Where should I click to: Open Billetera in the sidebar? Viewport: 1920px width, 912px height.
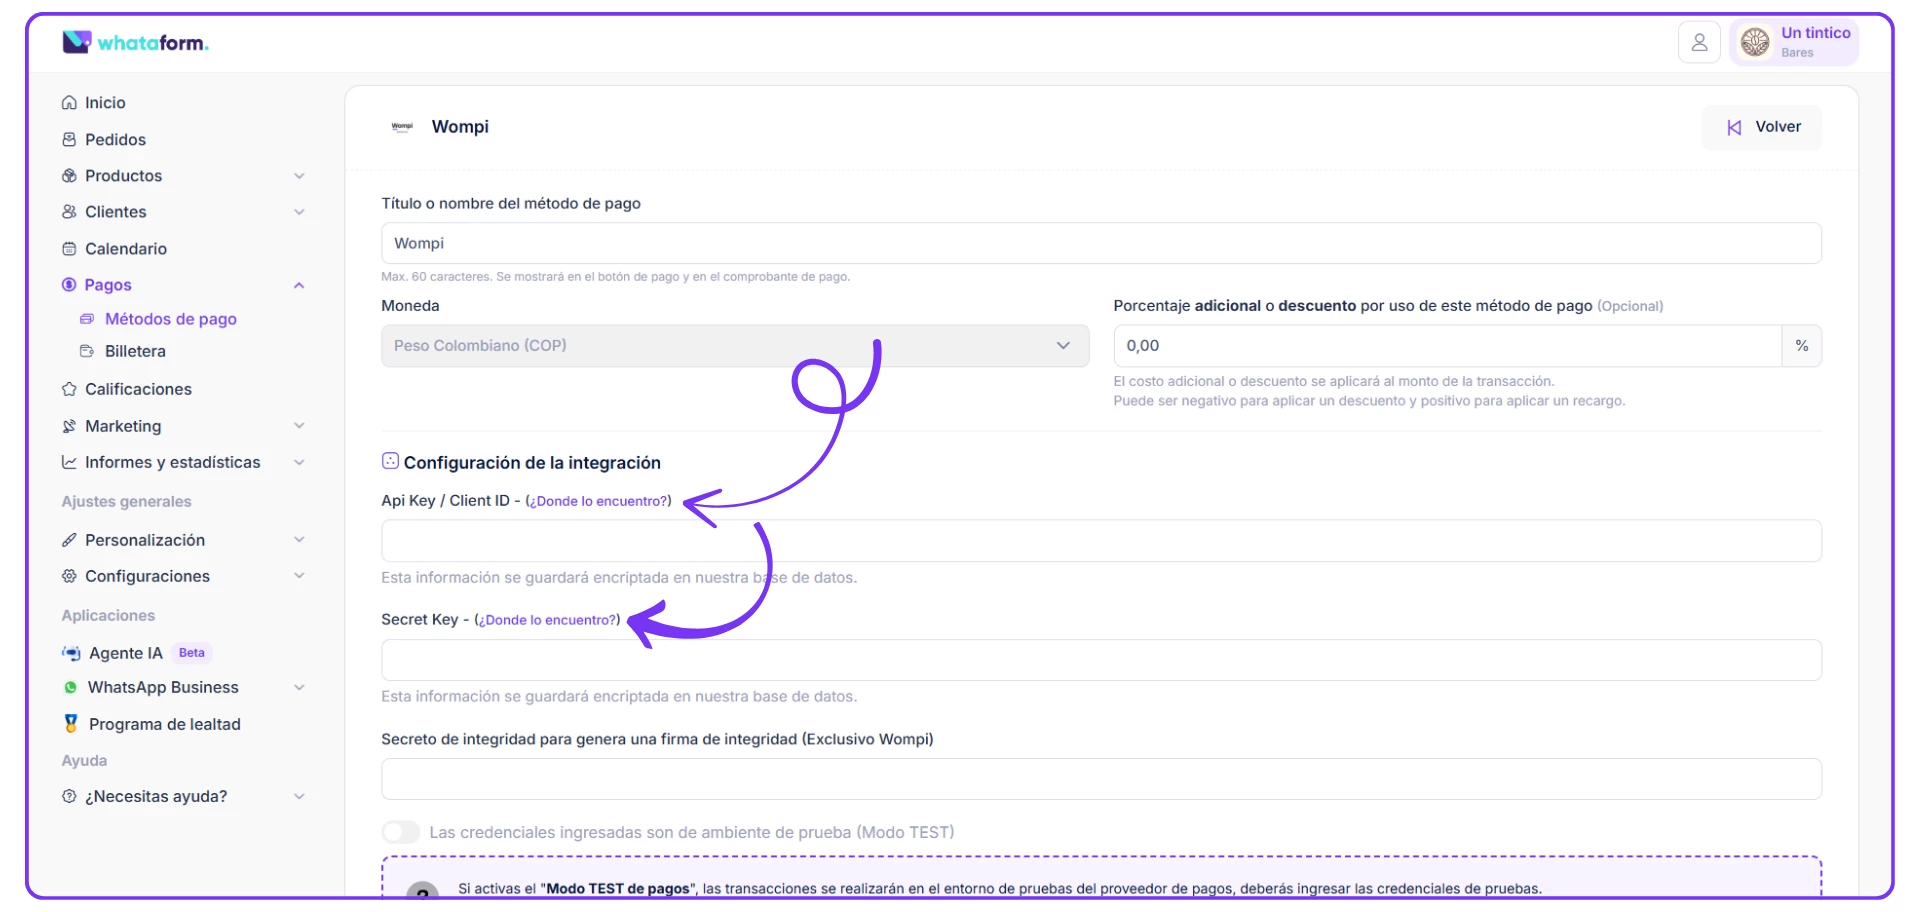pyautogui.click(x=135, y=352)
